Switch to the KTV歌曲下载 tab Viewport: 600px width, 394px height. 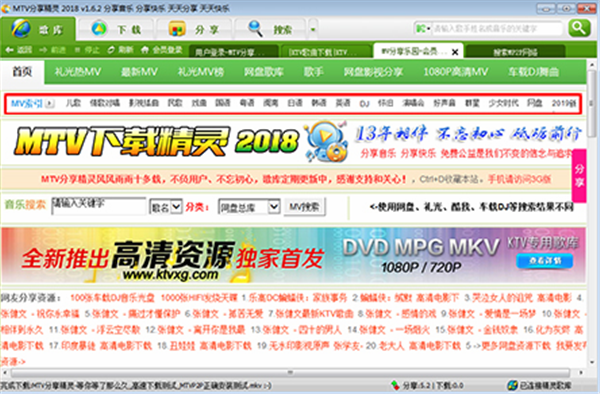[x=326, y=52]
